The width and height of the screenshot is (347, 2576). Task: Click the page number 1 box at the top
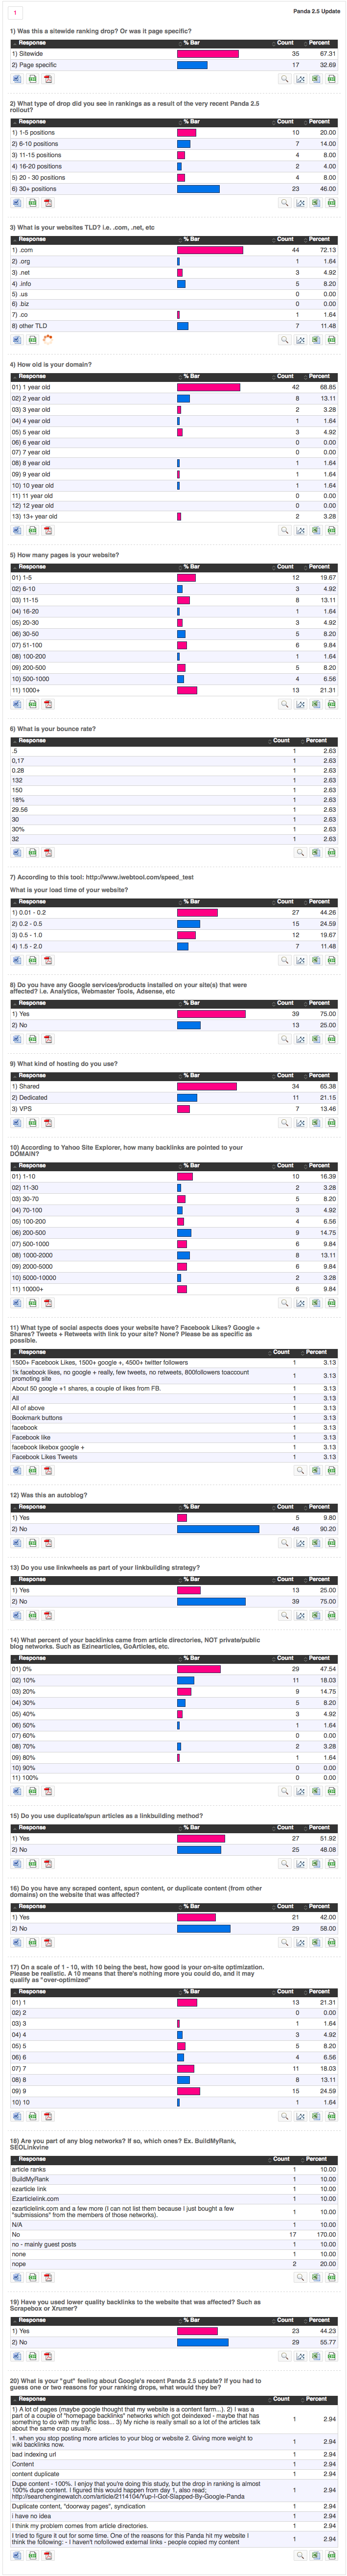15,12
